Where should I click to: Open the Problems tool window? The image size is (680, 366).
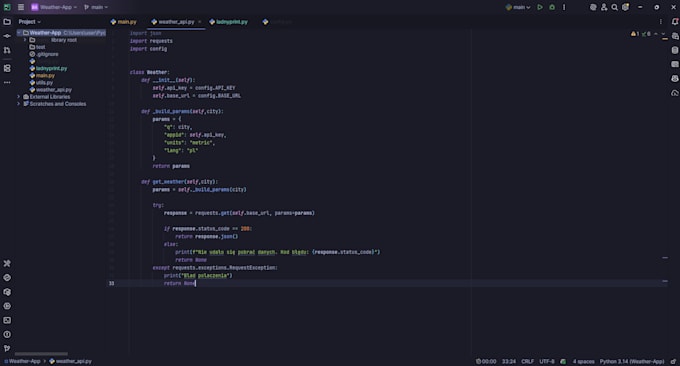tap(7, 335)
